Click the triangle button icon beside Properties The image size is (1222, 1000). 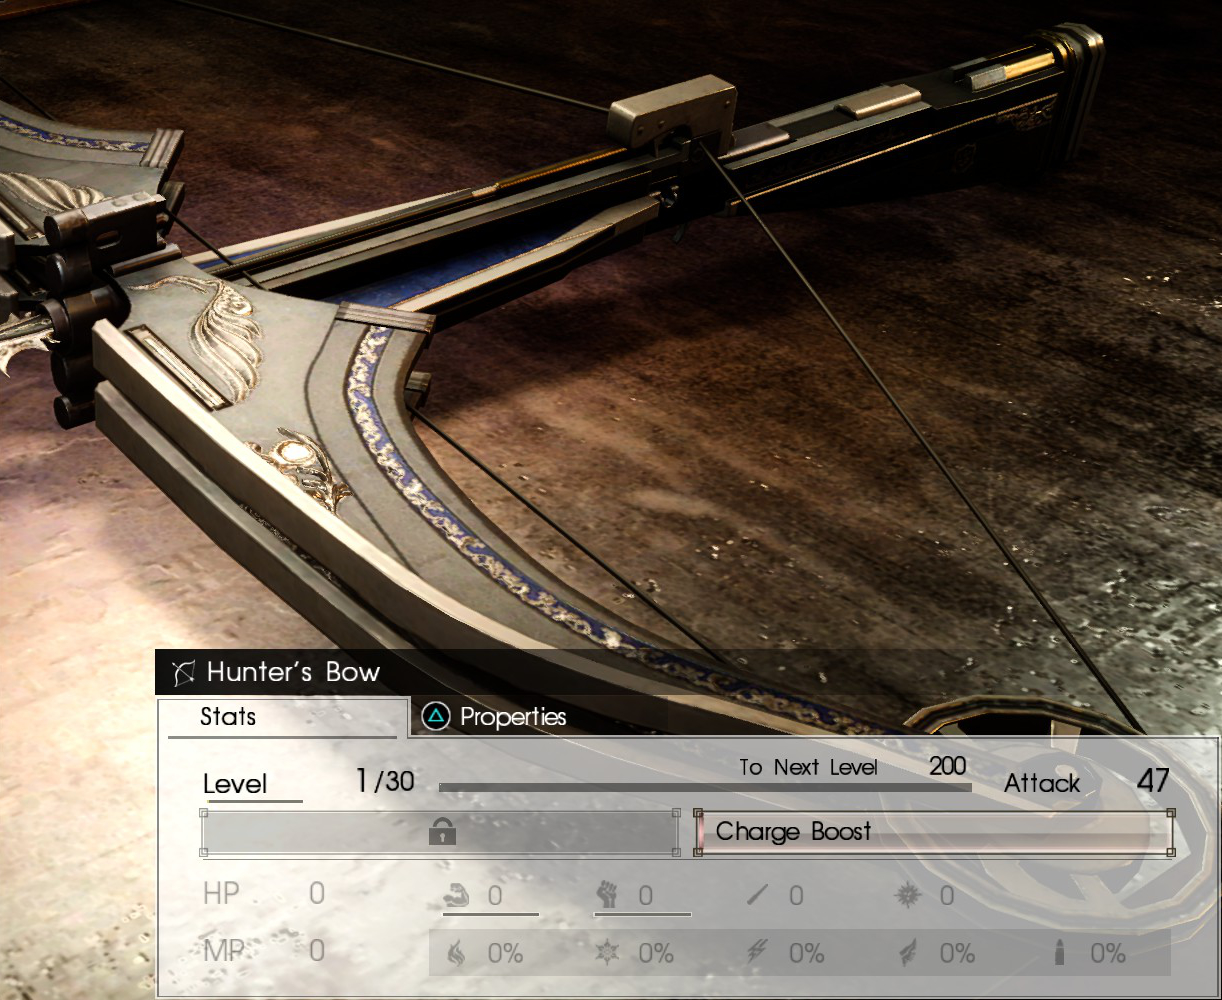[x=435, y=716]
